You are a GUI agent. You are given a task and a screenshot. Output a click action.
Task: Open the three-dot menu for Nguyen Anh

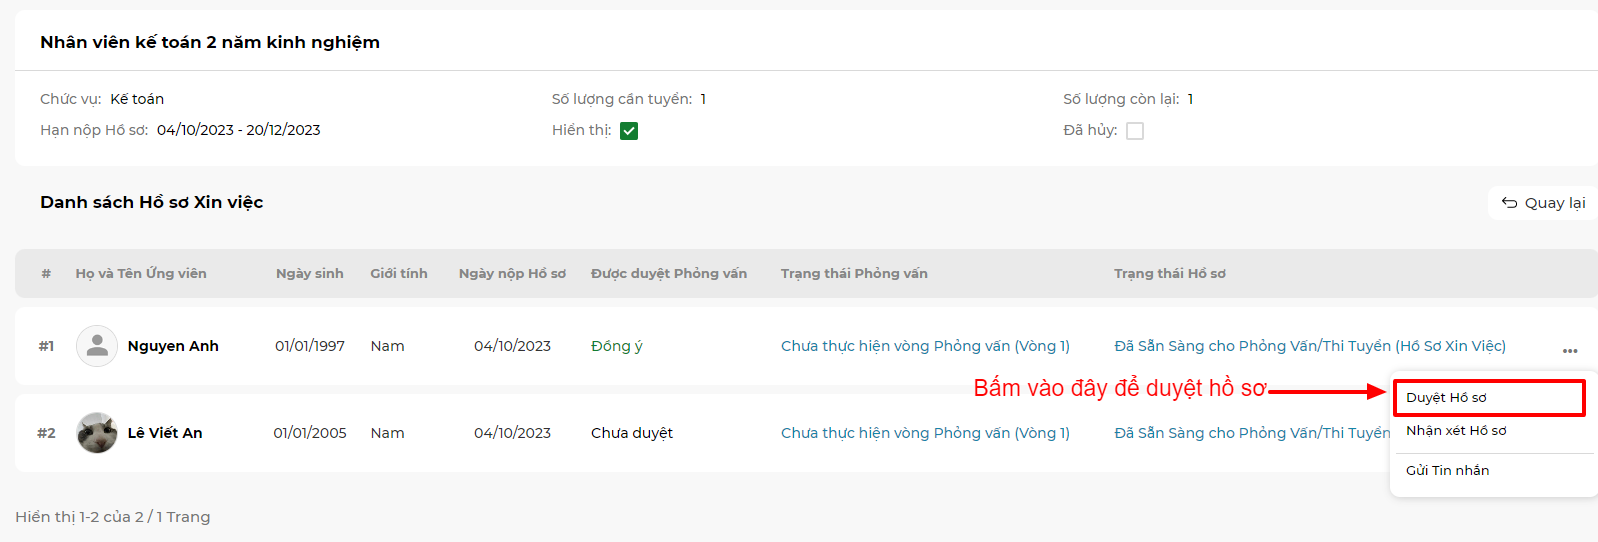(1570, 351)
